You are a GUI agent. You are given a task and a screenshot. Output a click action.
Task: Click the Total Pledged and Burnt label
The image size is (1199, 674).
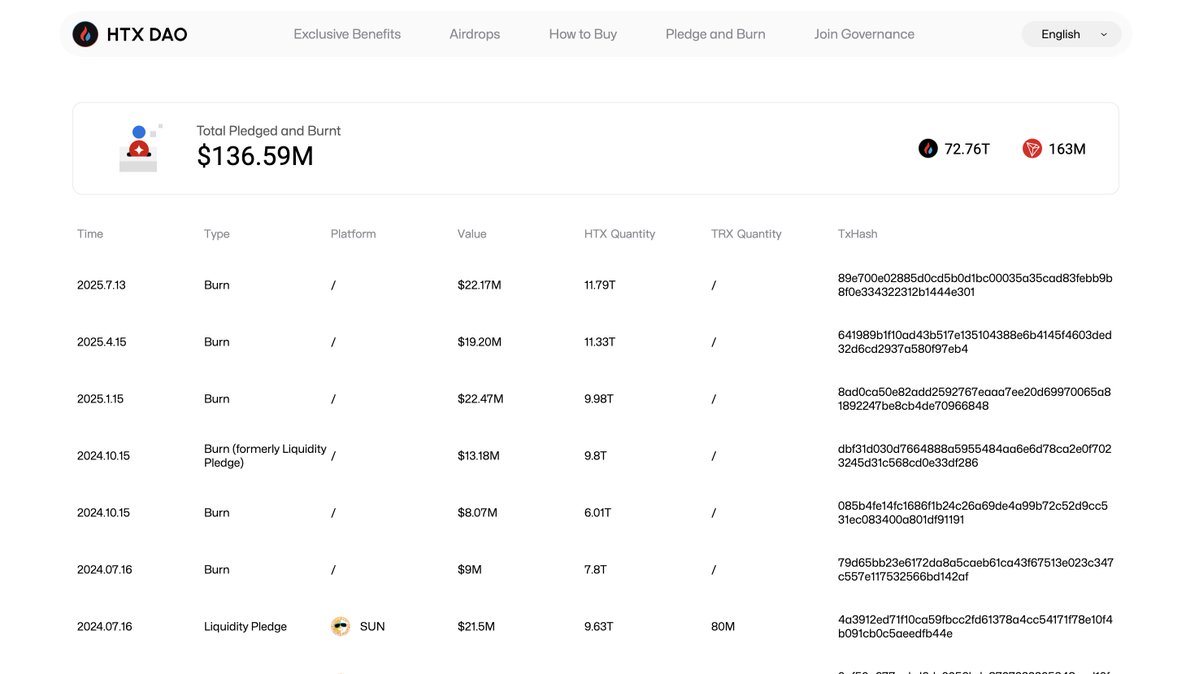tap(268, 131)
